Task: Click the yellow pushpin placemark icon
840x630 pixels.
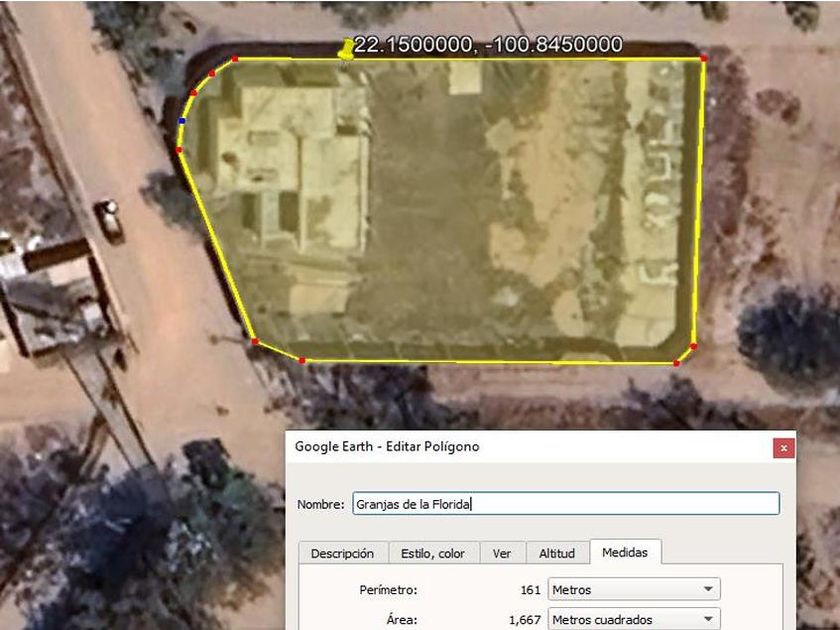Action: (x=346, y=48)
